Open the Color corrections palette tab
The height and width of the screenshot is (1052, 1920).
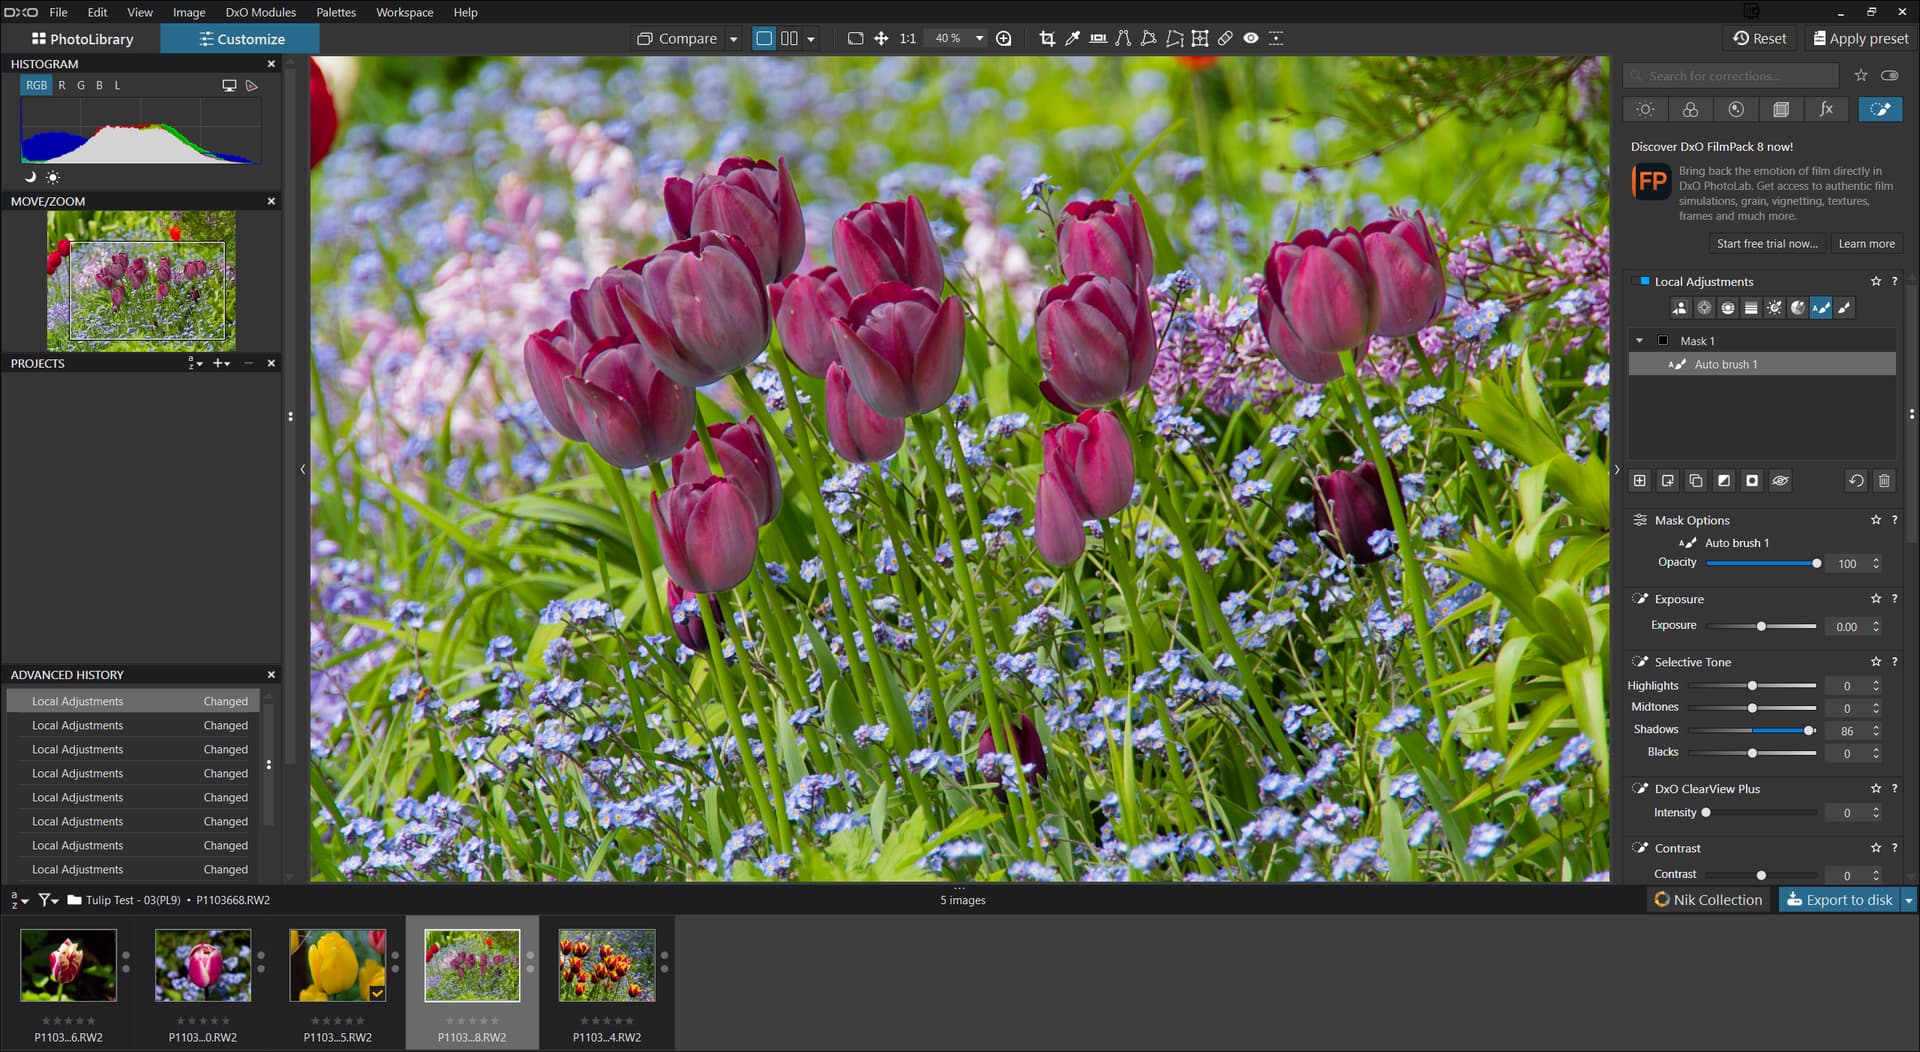[x=1690, y=109]
